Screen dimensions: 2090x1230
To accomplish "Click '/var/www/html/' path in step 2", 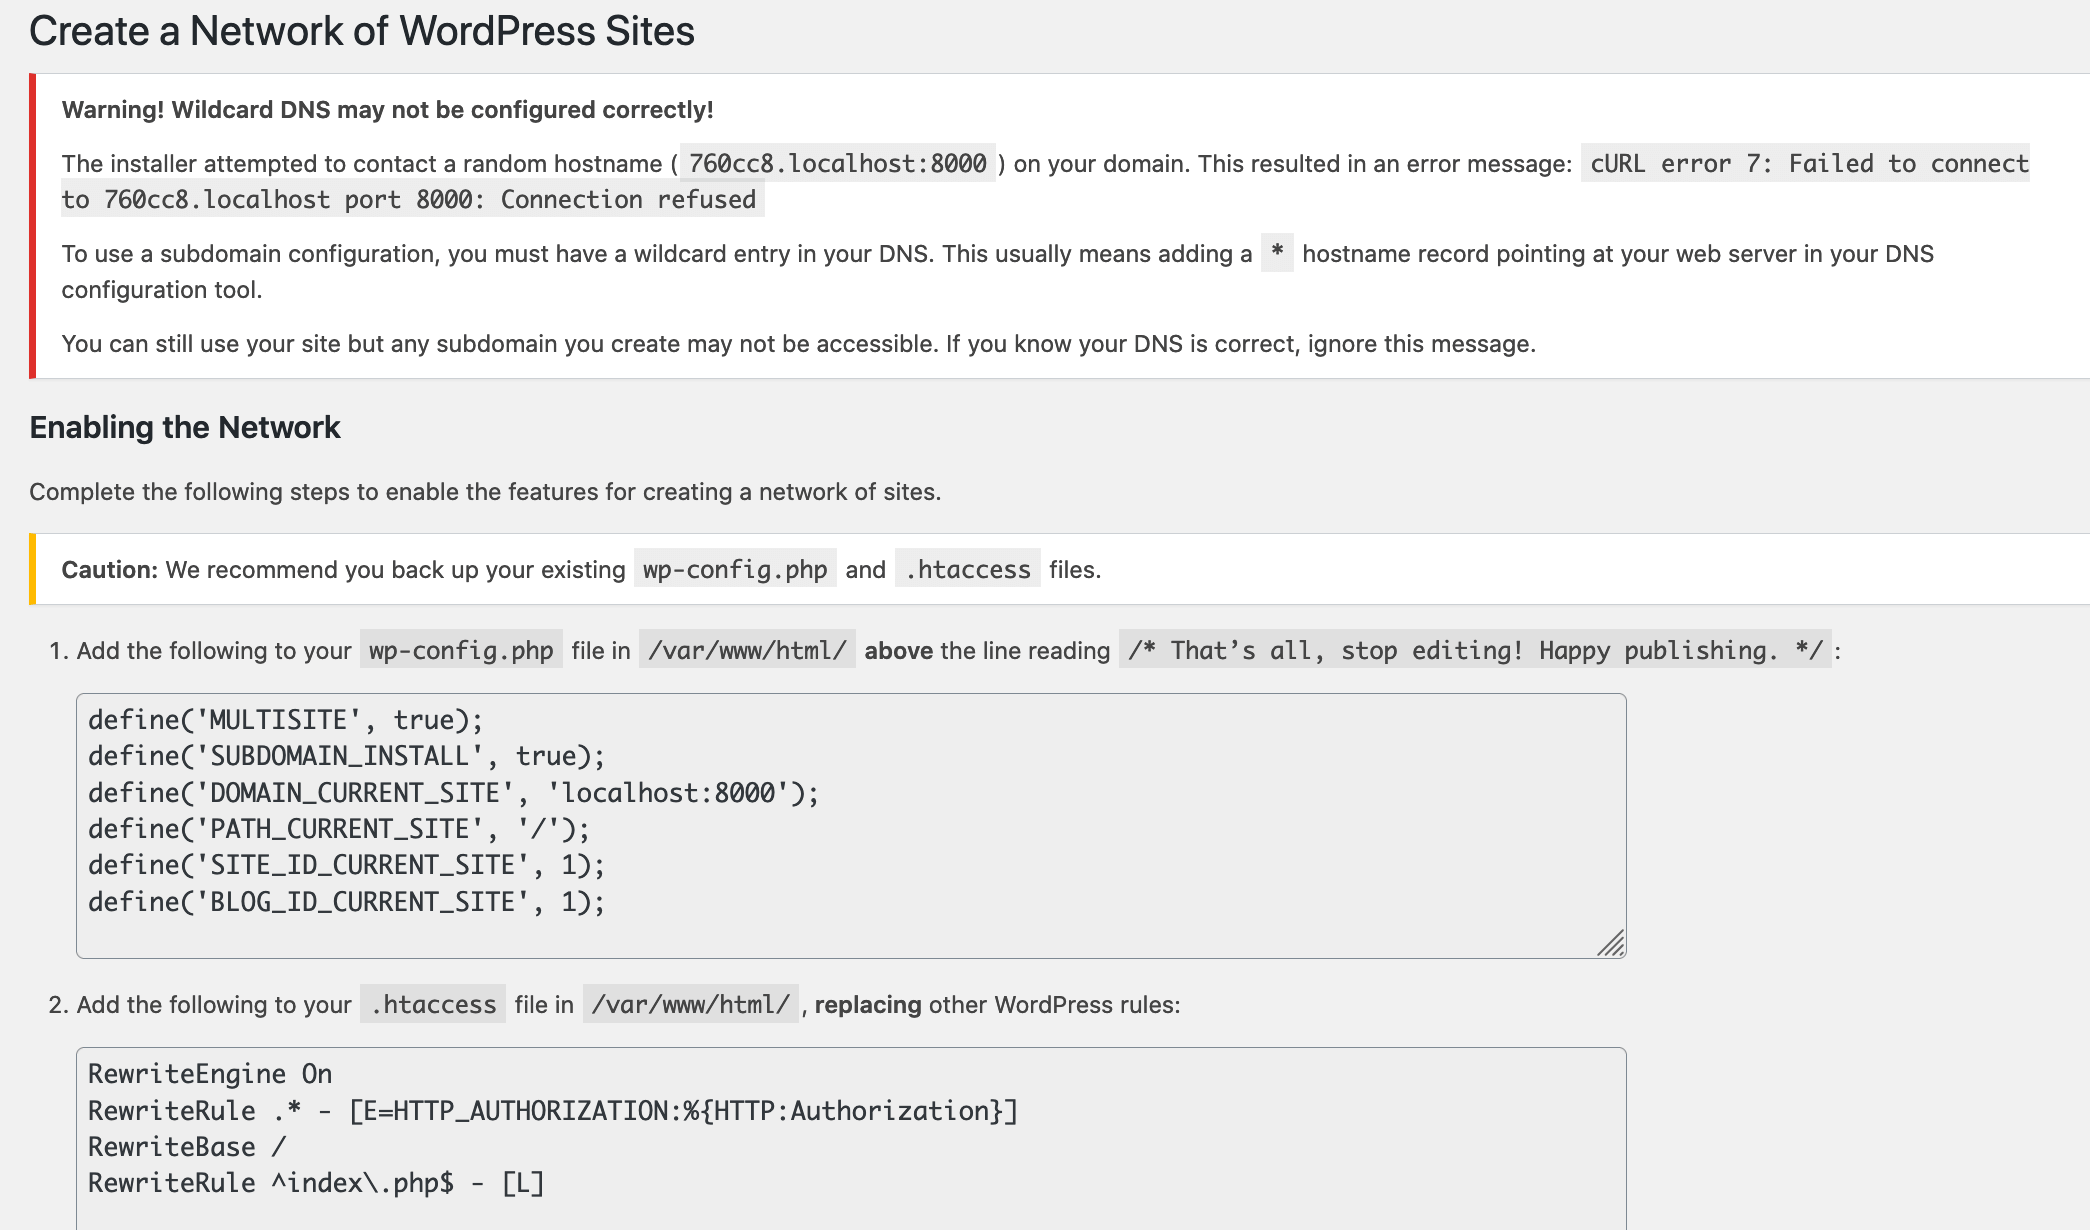I will [x=691, y=1005].
